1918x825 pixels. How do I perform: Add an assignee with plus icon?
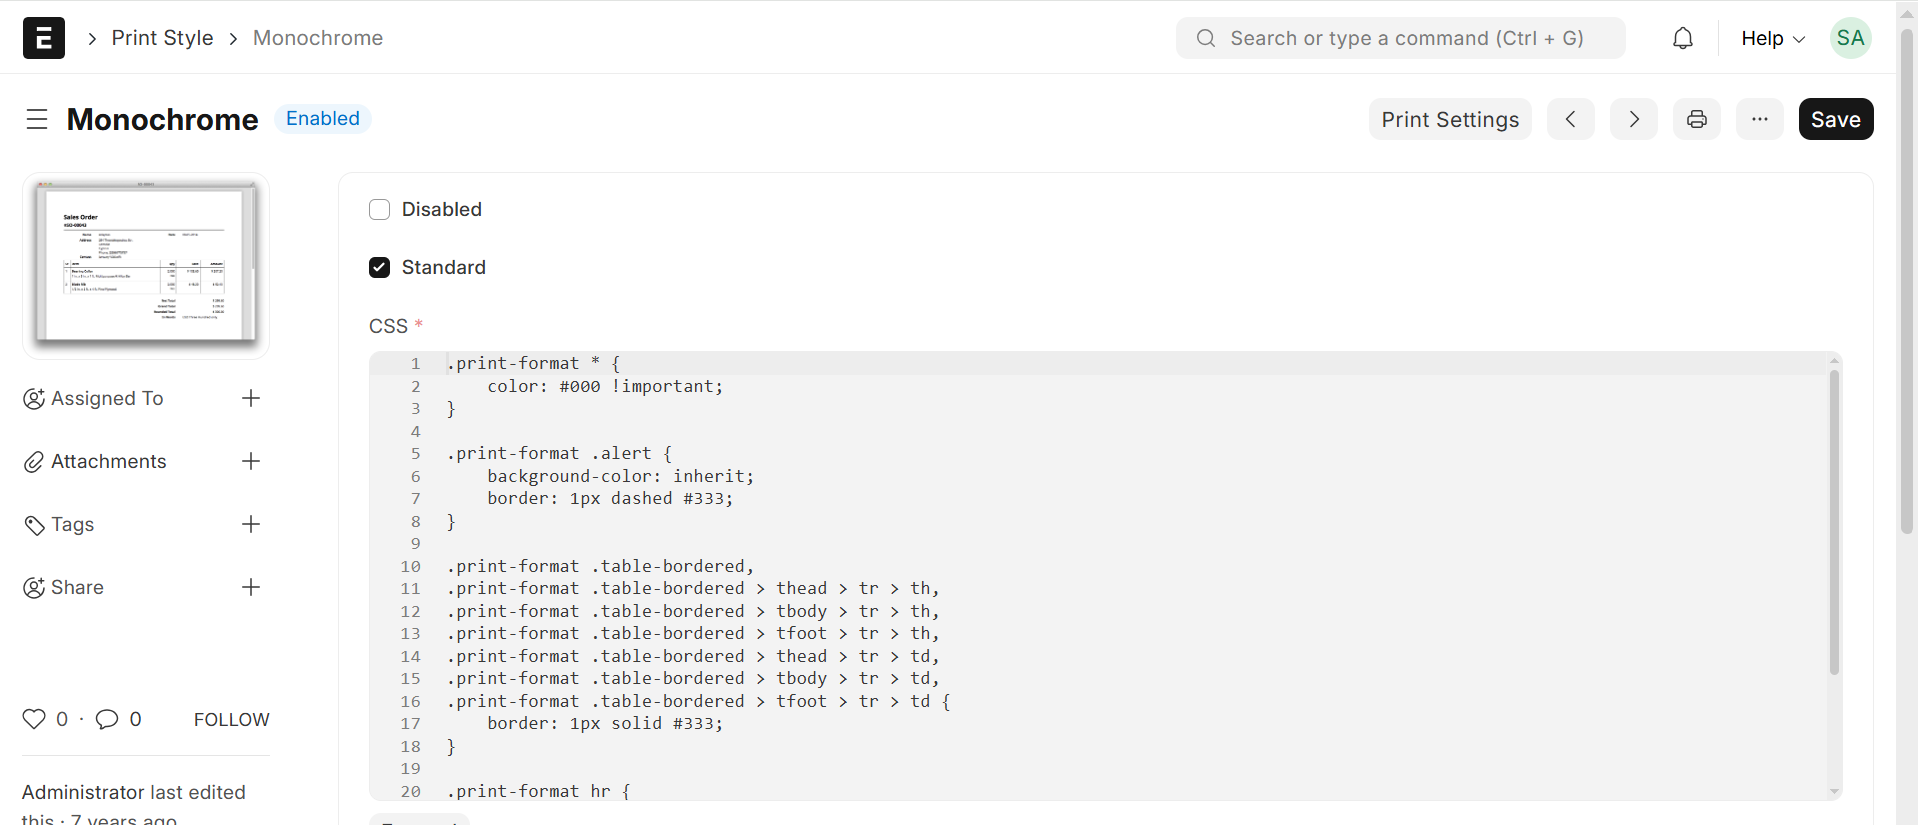pos(251,398)
